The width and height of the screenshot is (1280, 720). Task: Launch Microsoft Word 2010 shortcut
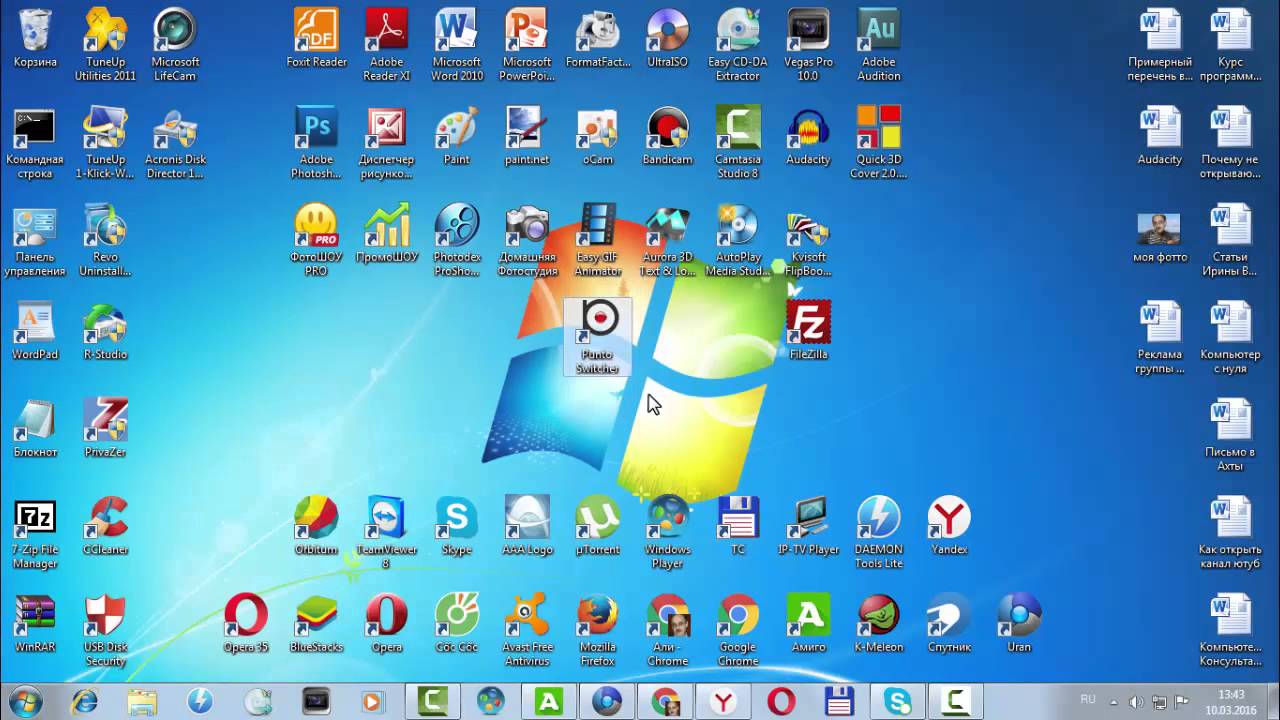pos(457,43)
